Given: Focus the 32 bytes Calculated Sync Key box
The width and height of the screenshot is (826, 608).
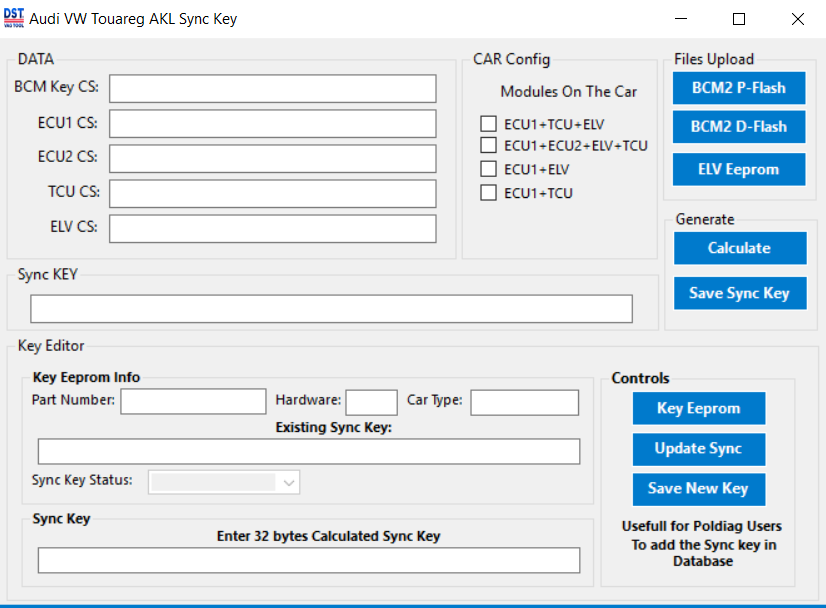Looking at the screenshot, I should (x=309, y=560).
